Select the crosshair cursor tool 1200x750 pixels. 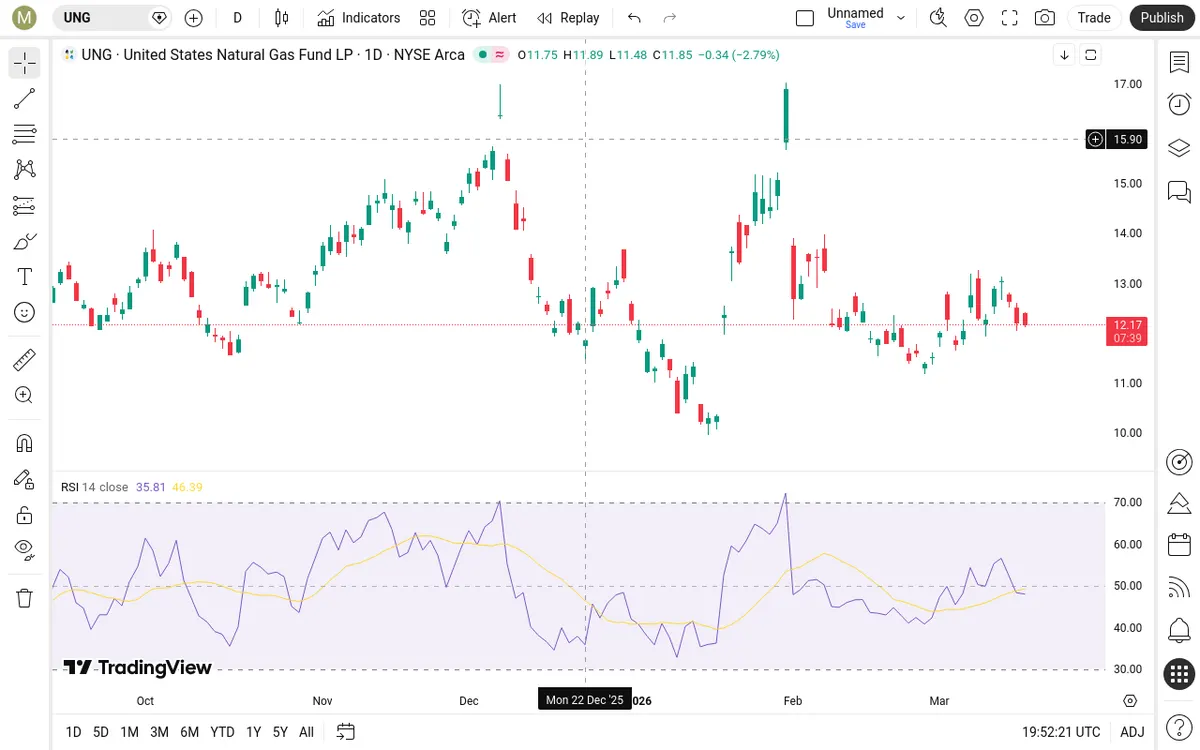(x=25, y=64)
